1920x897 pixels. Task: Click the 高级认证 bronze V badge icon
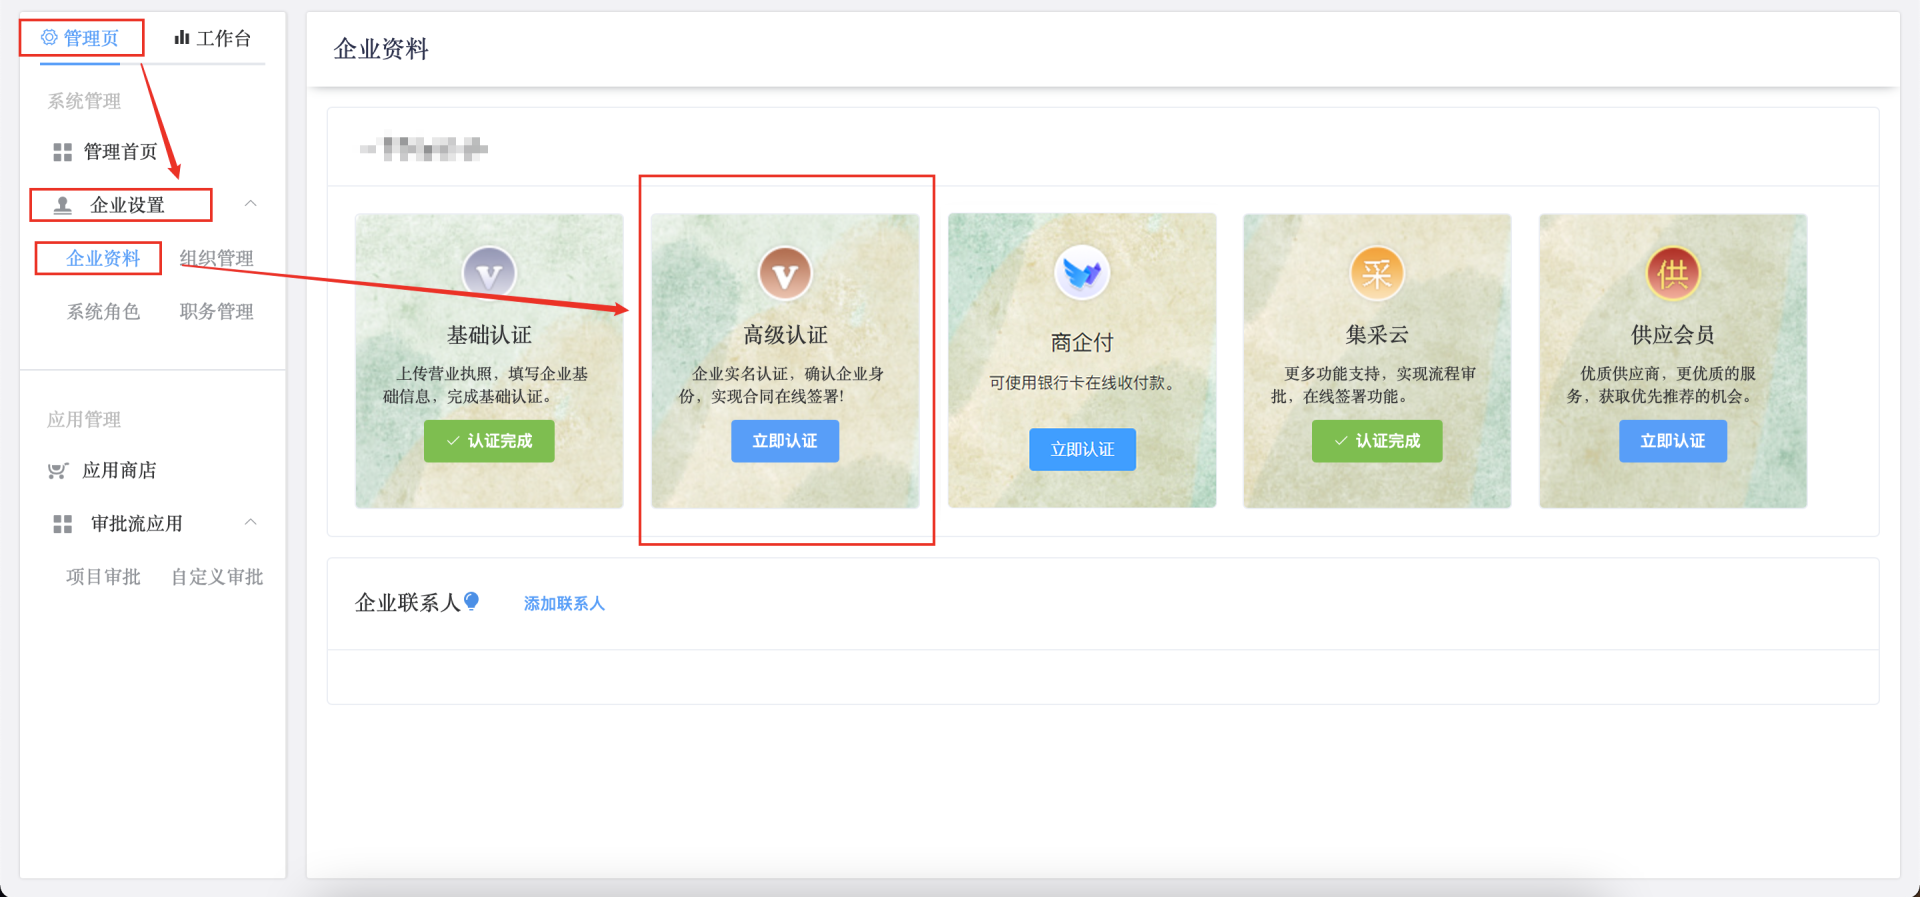tap(785, 273)
